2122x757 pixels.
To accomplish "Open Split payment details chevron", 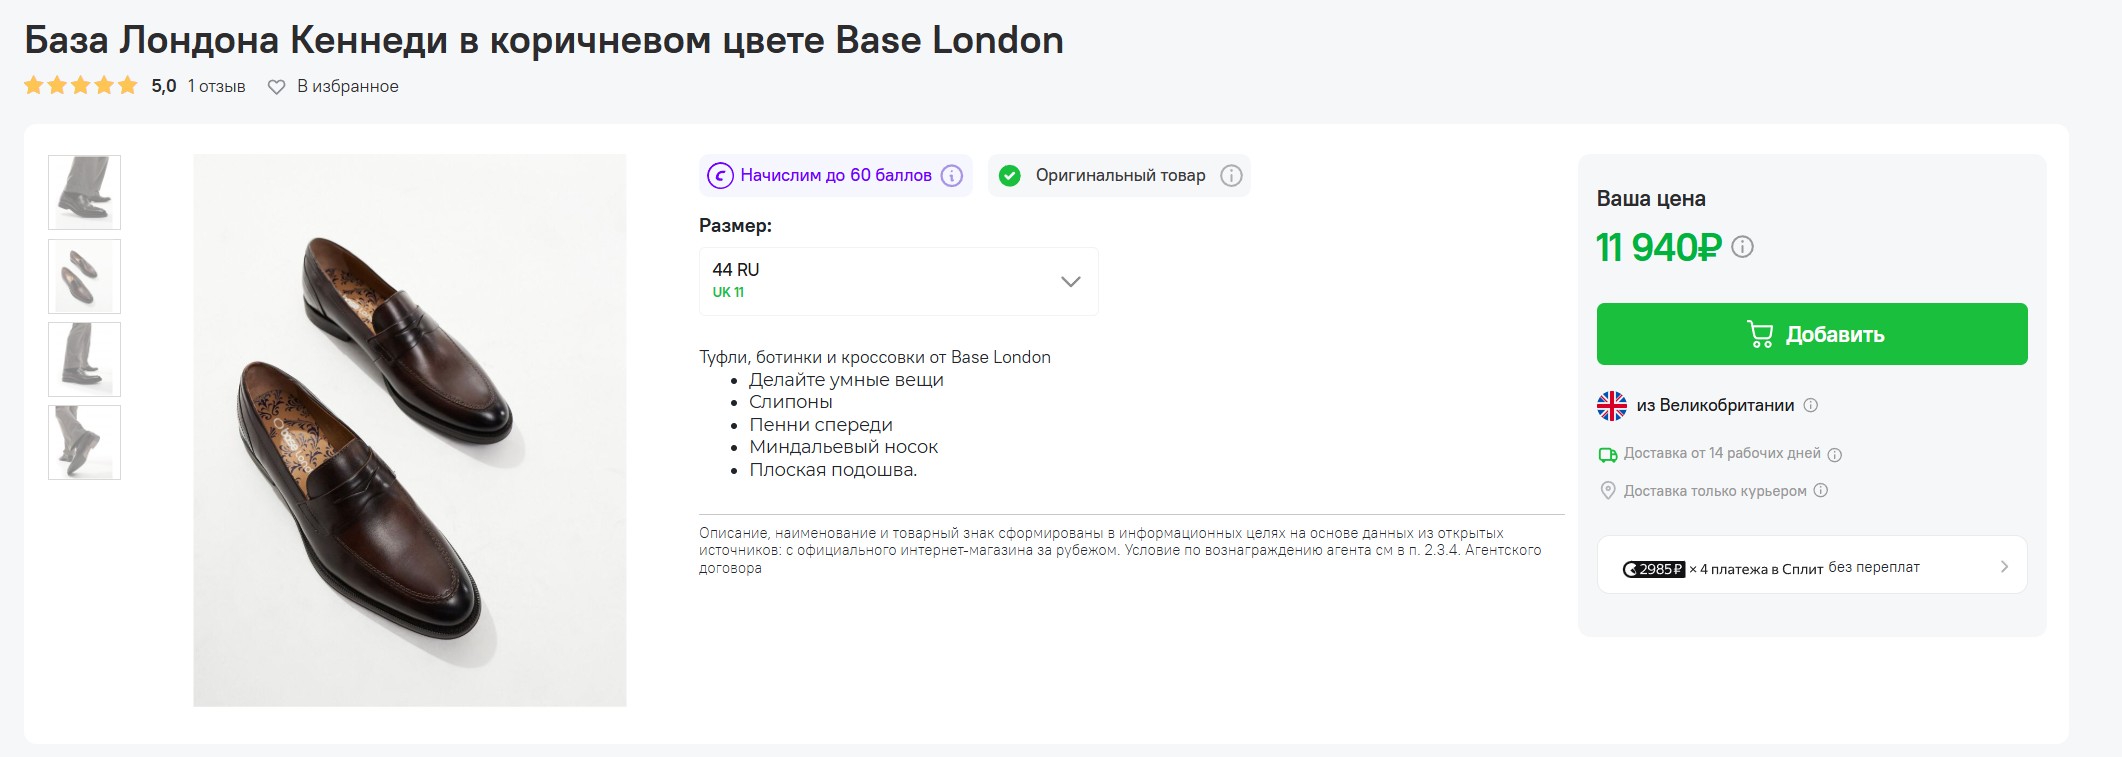I will click(x=2004, y=567).
